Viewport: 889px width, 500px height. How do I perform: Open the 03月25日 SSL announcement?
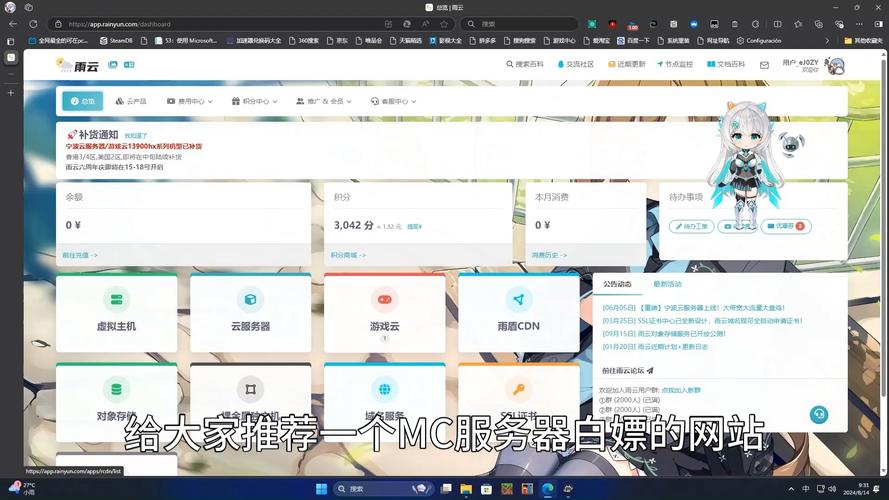point(702,321)
